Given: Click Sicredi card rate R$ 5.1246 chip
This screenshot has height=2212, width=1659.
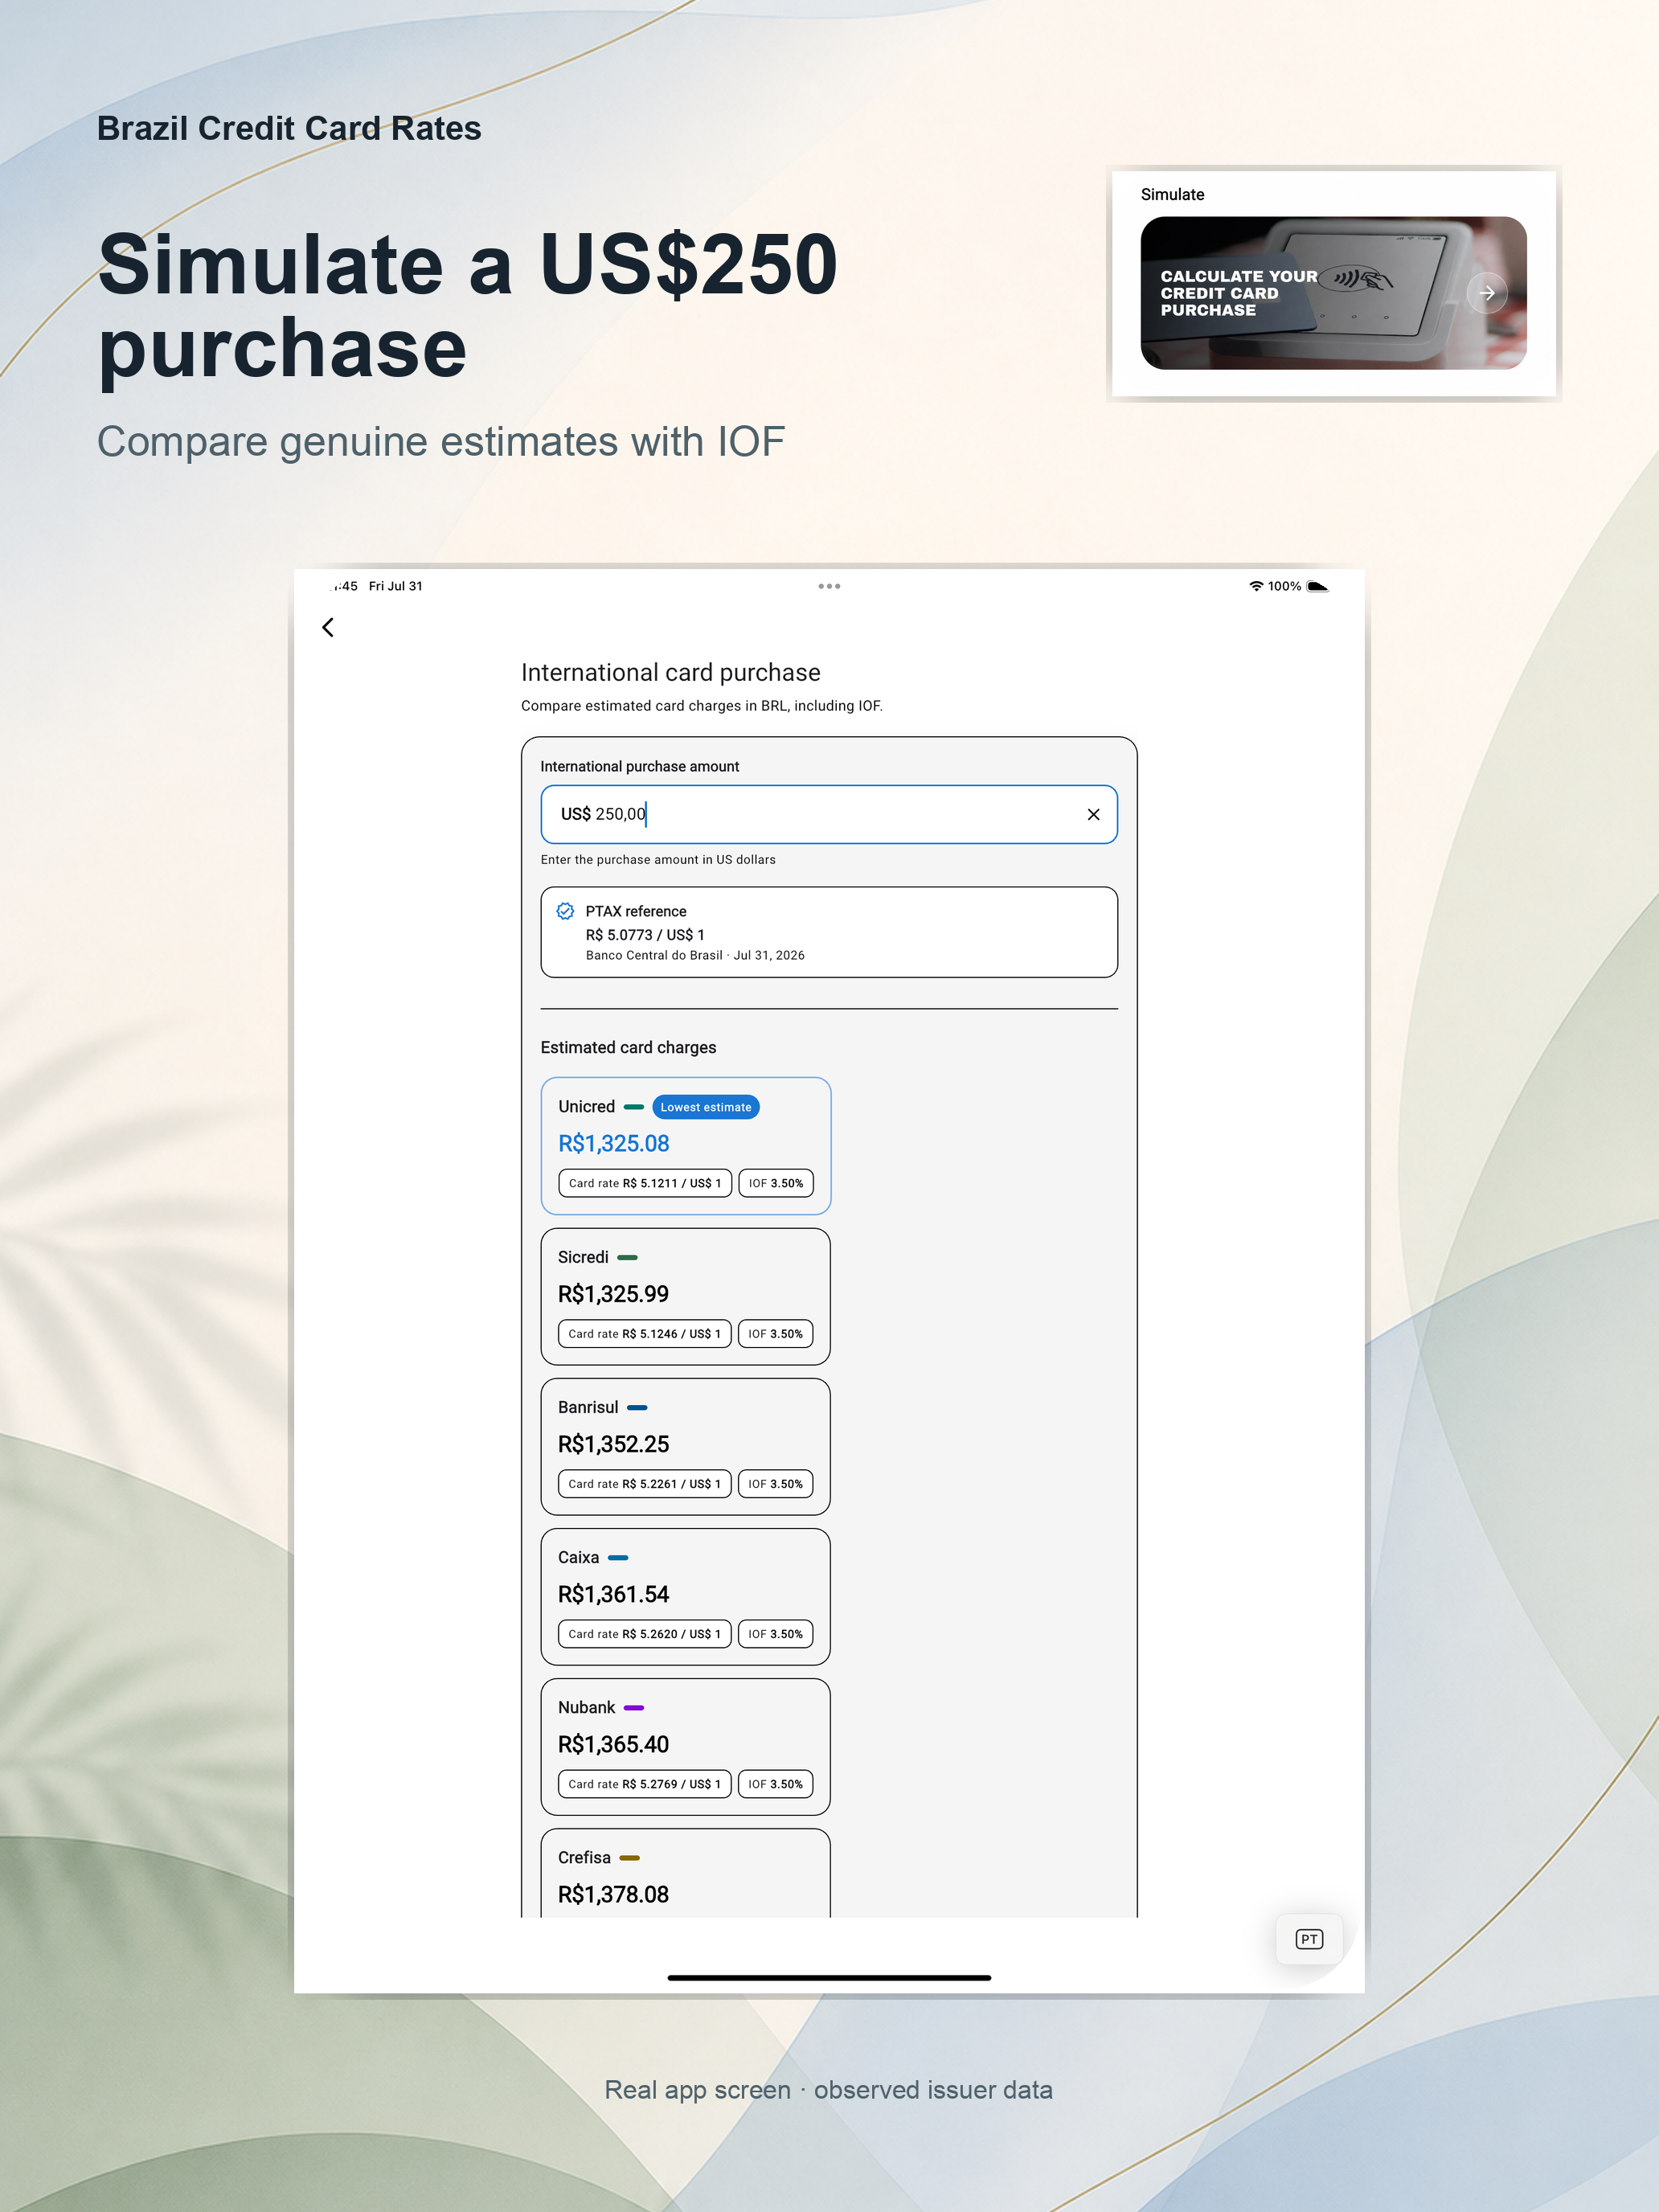Looking at the screenshot, I should 645,1334.
